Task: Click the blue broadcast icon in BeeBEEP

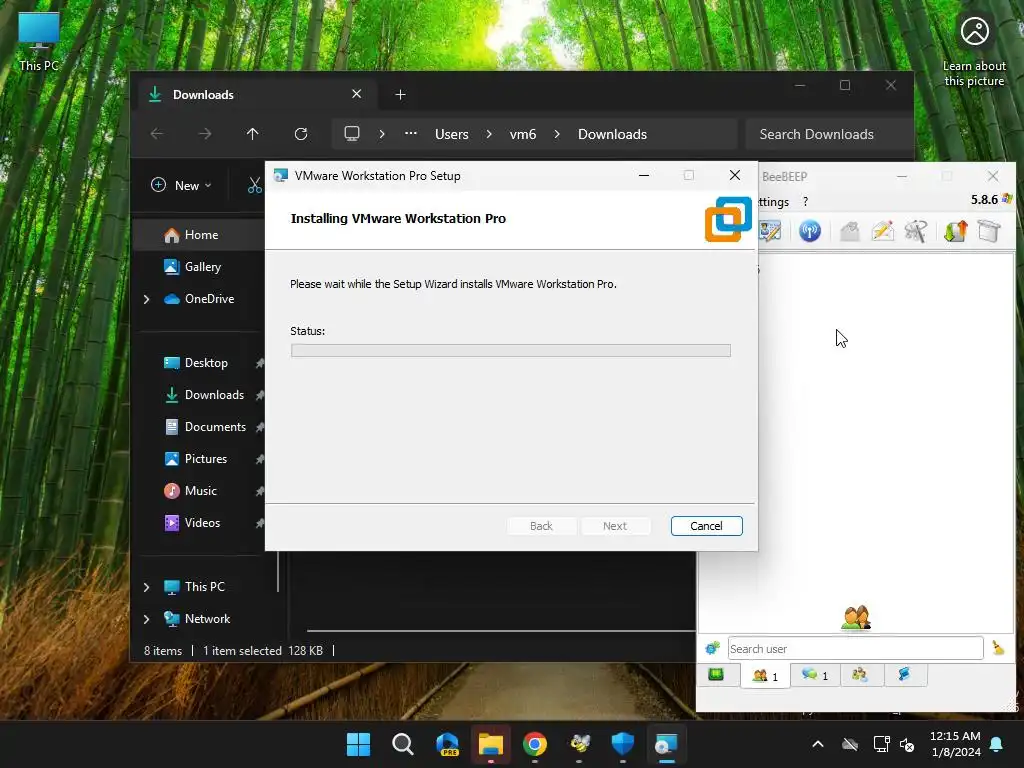Action: [x=810, y=231]
